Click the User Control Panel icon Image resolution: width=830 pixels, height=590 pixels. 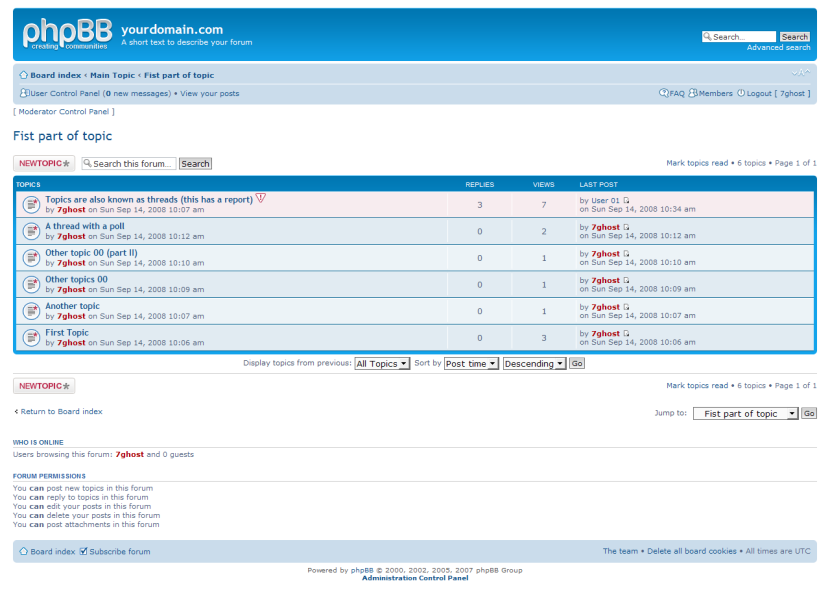tap(24, 92)
